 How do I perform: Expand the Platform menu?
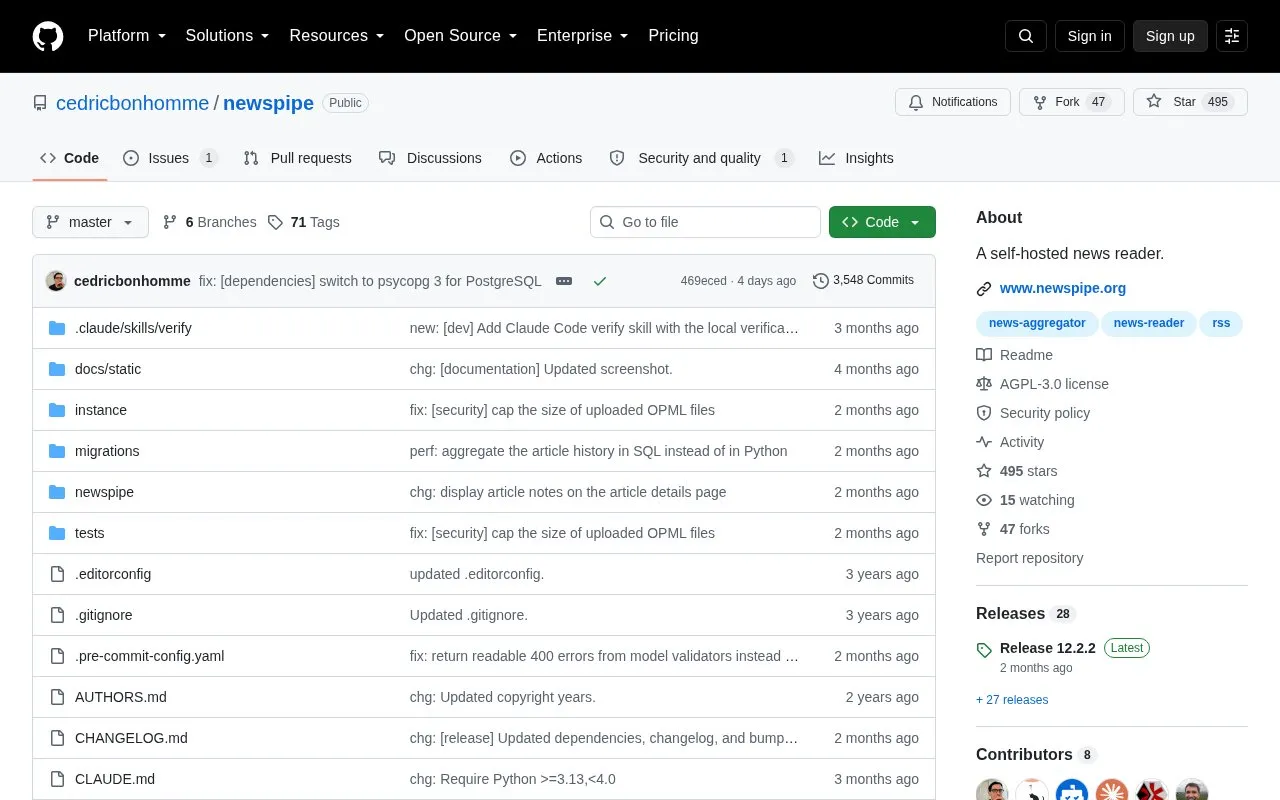[x=127, y=36]
